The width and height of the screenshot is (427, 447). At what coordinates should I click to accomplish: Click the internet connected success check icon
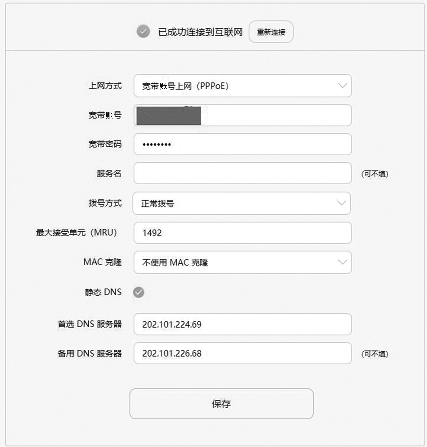143,32
